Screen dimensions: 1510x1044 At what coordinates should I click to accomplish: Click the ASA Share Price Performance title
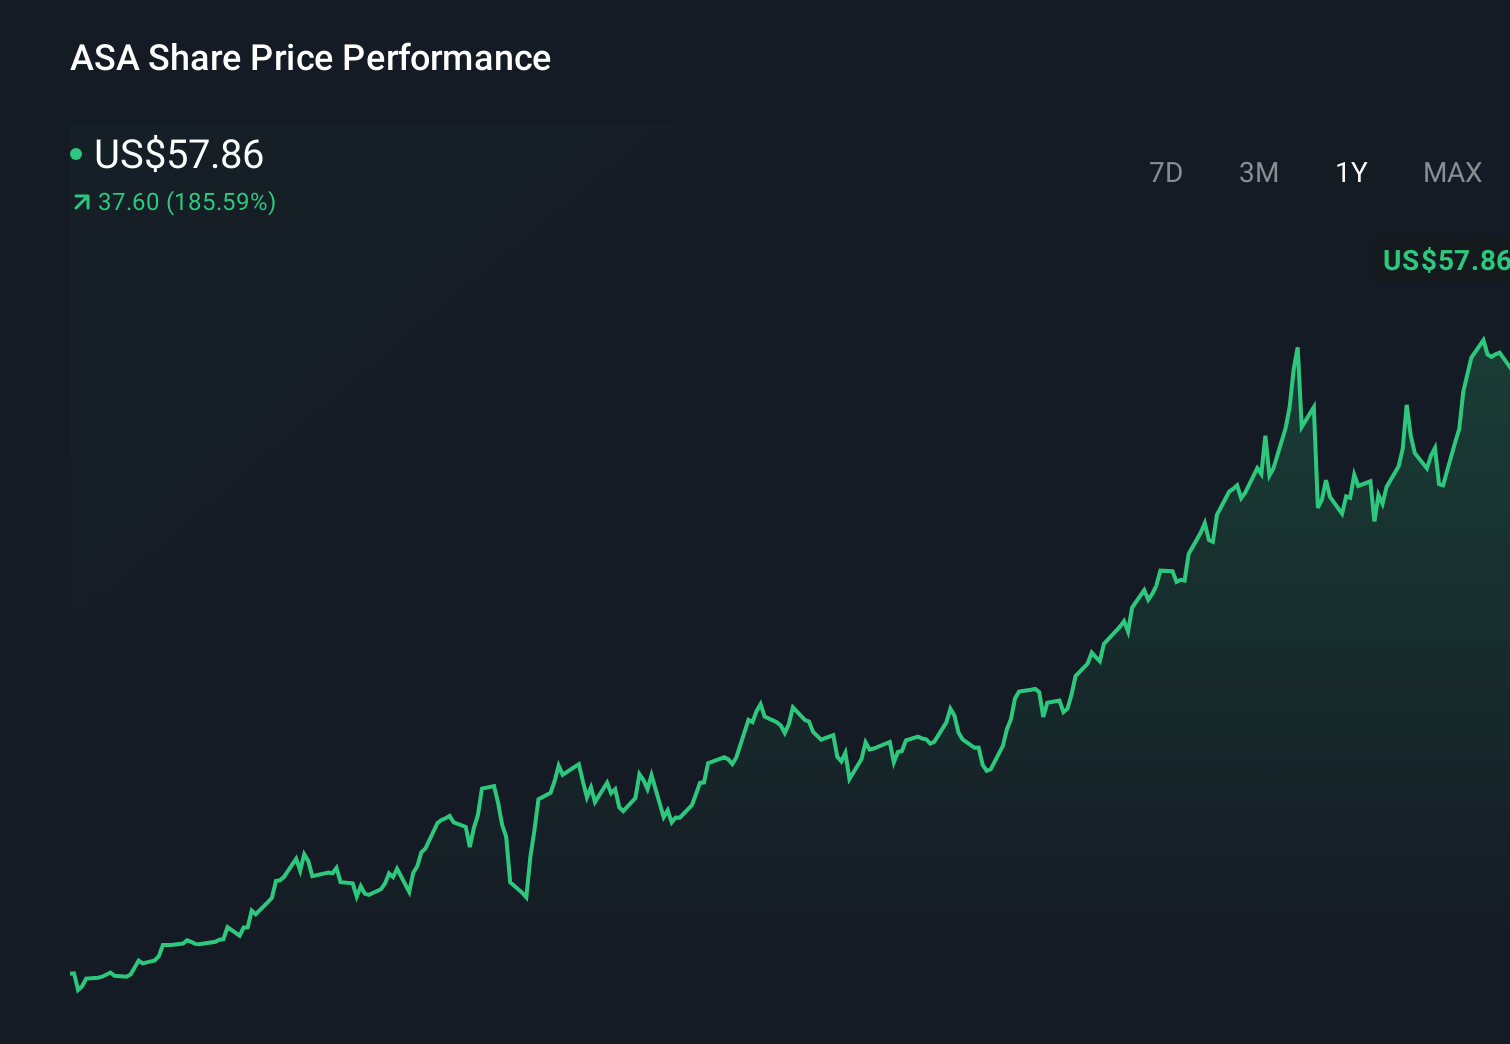[310, 58]
